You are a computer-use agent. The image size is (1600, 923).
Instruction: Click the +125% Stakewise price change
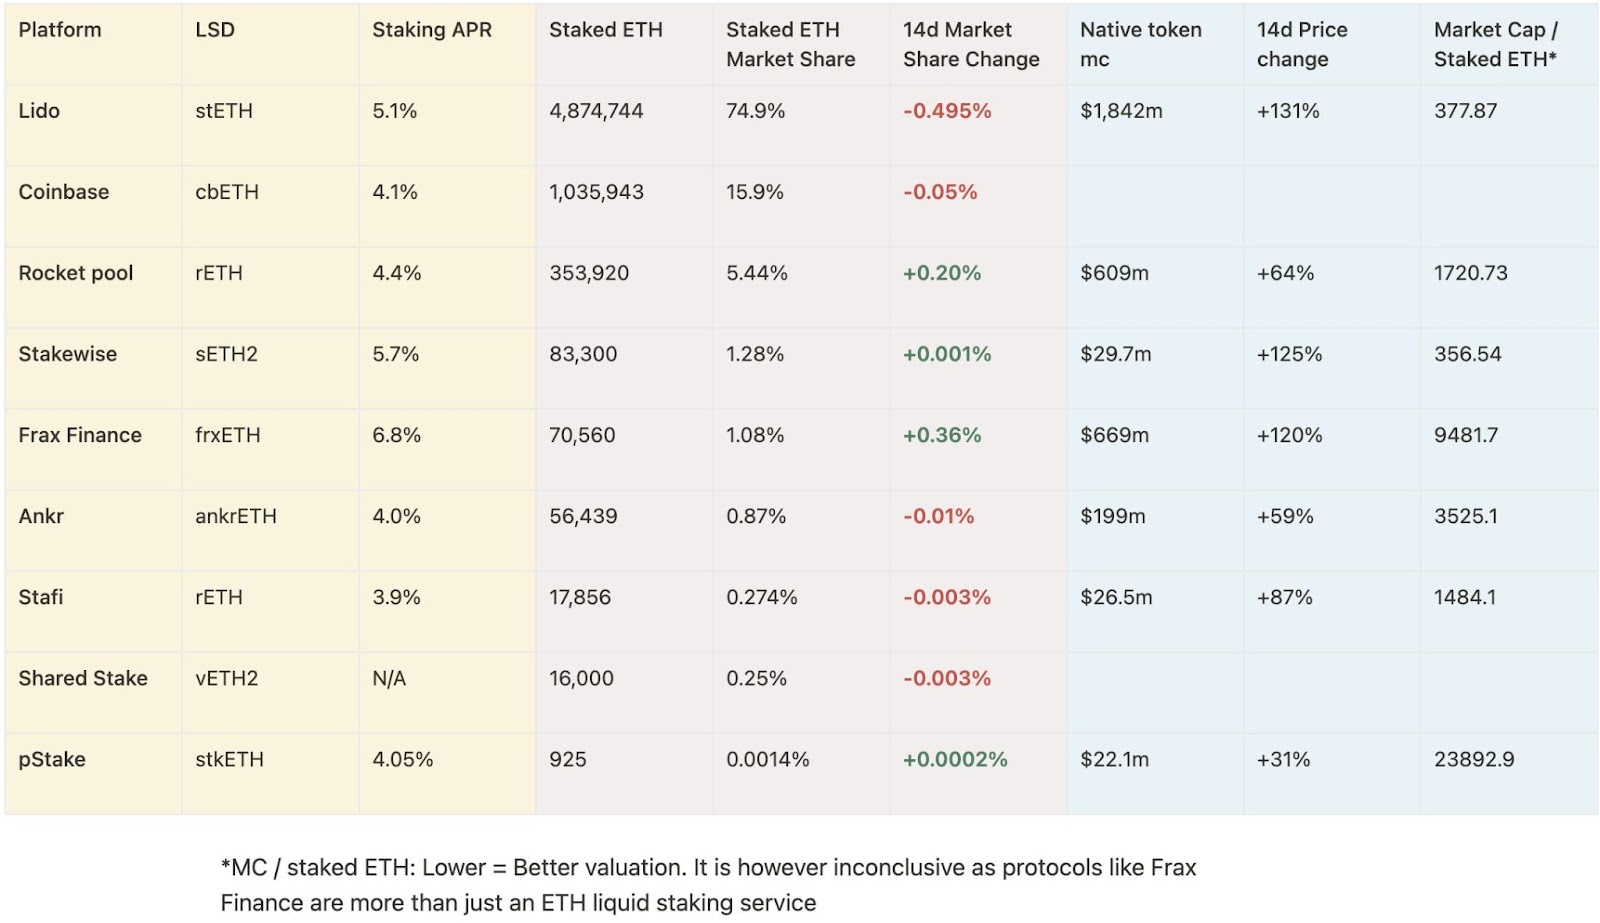point(1289,354)
